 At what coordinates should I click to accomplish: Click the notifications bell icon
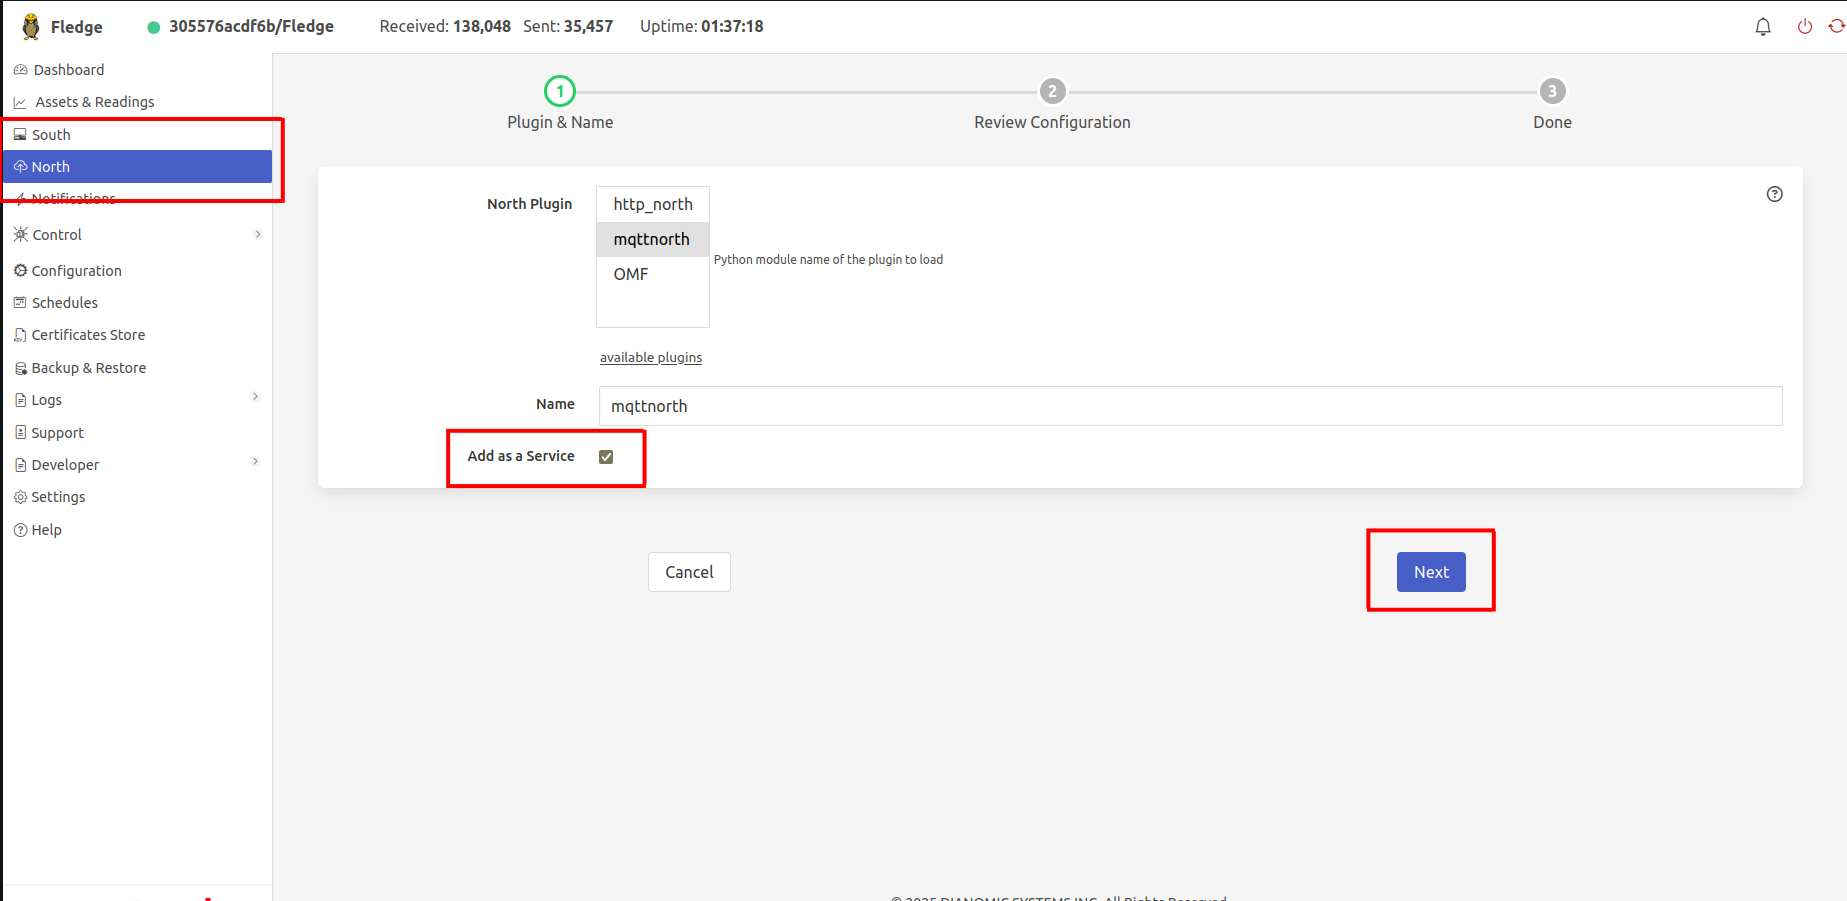[1763, 27]
